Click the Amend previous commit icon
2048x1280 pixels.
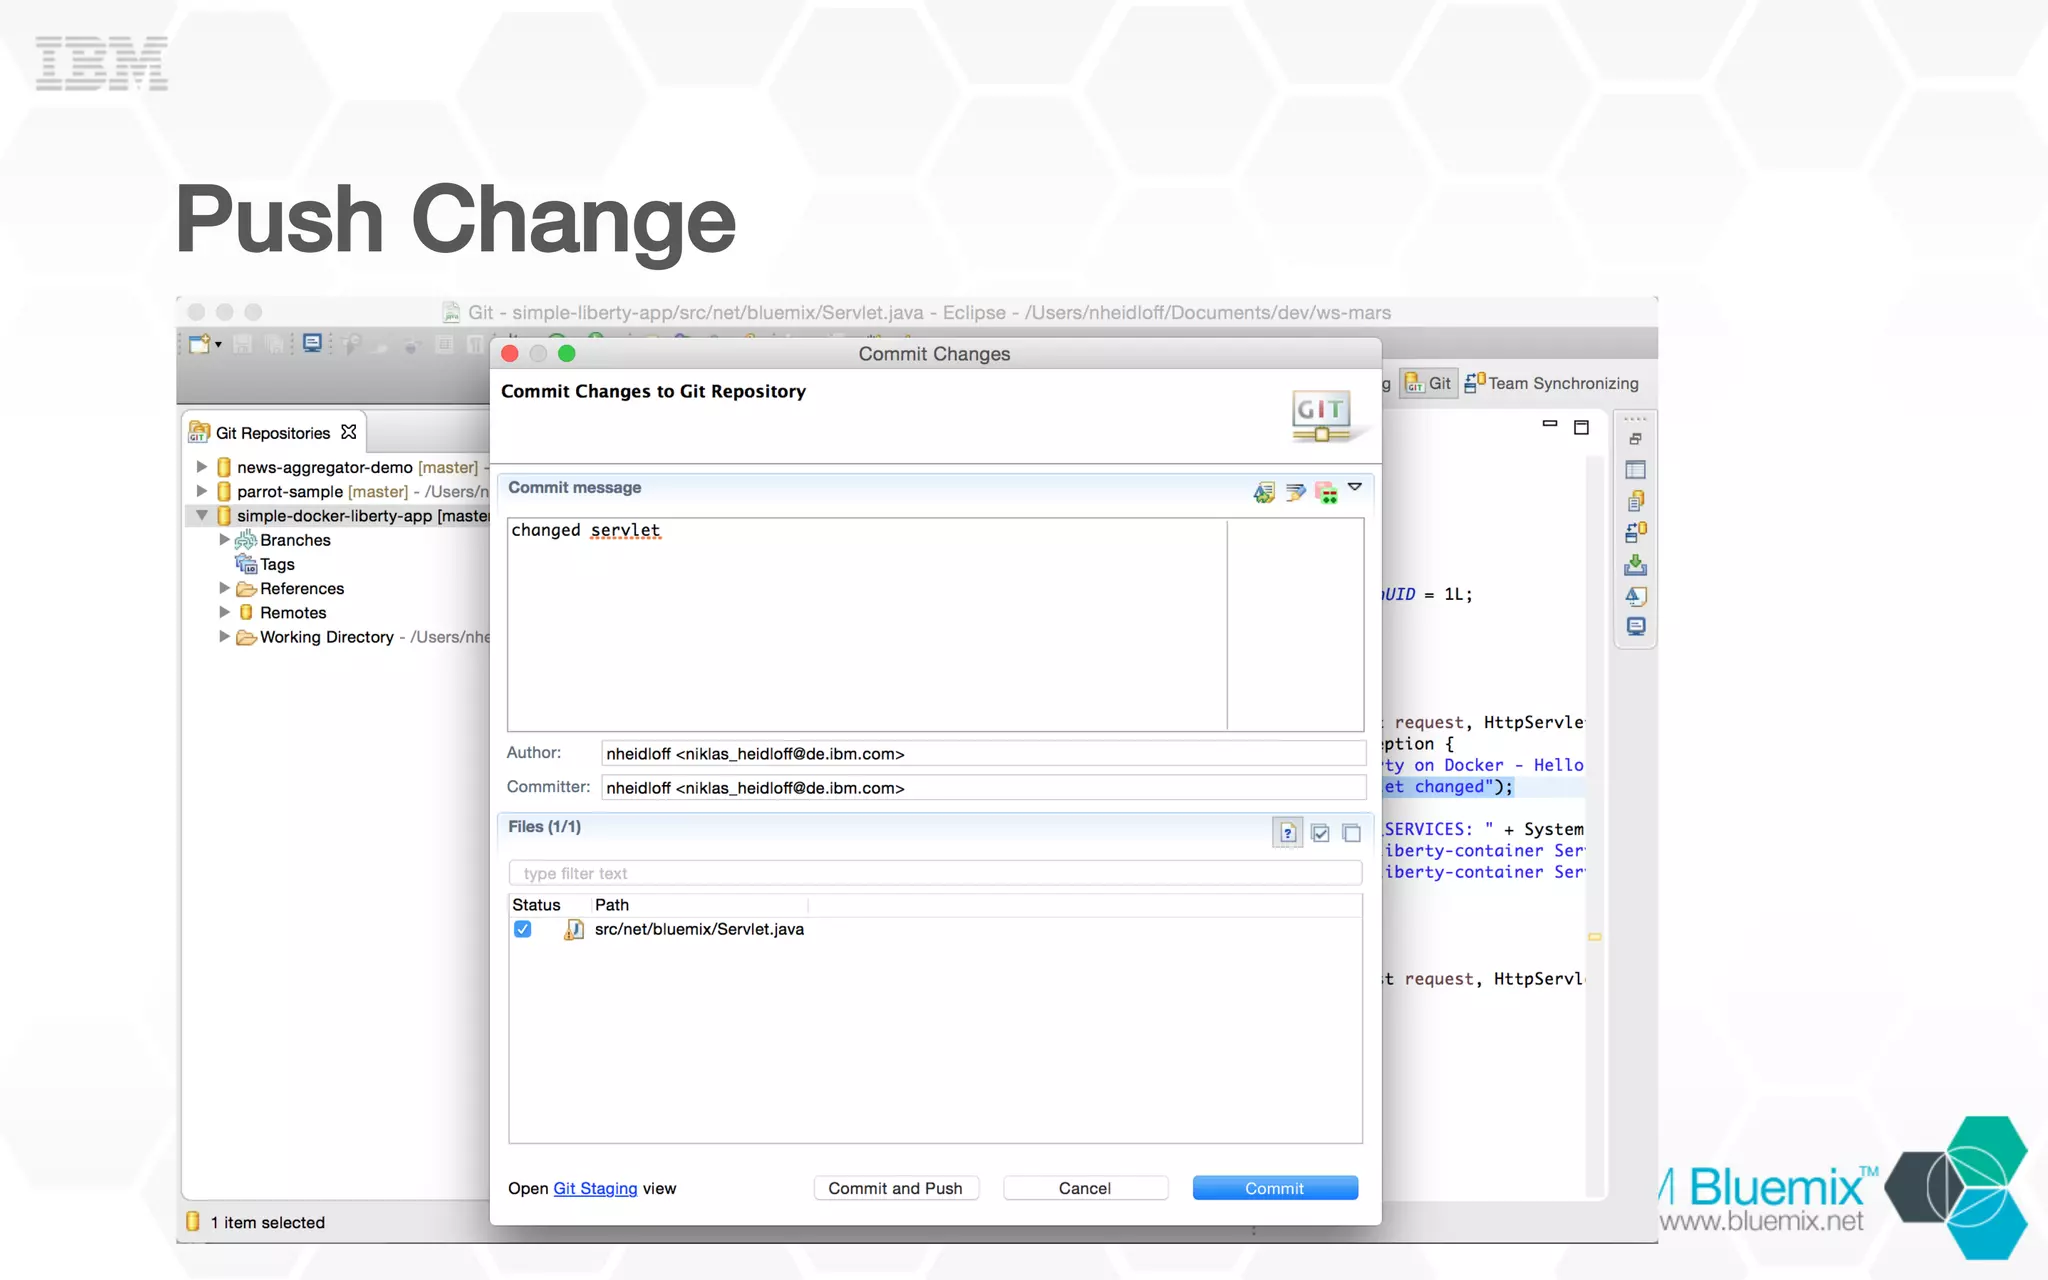tap(1264, 492)
